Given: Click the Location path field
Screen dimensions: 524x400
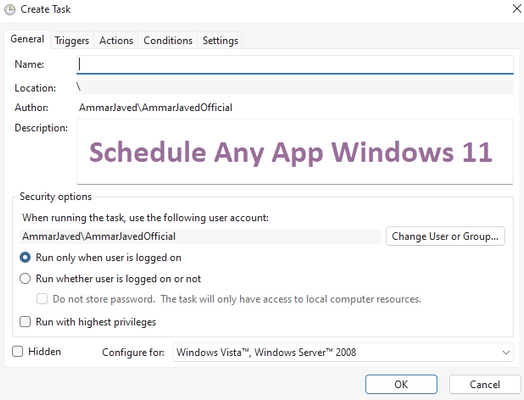Looking at the screenshot, I should click(x=295, y=87).
